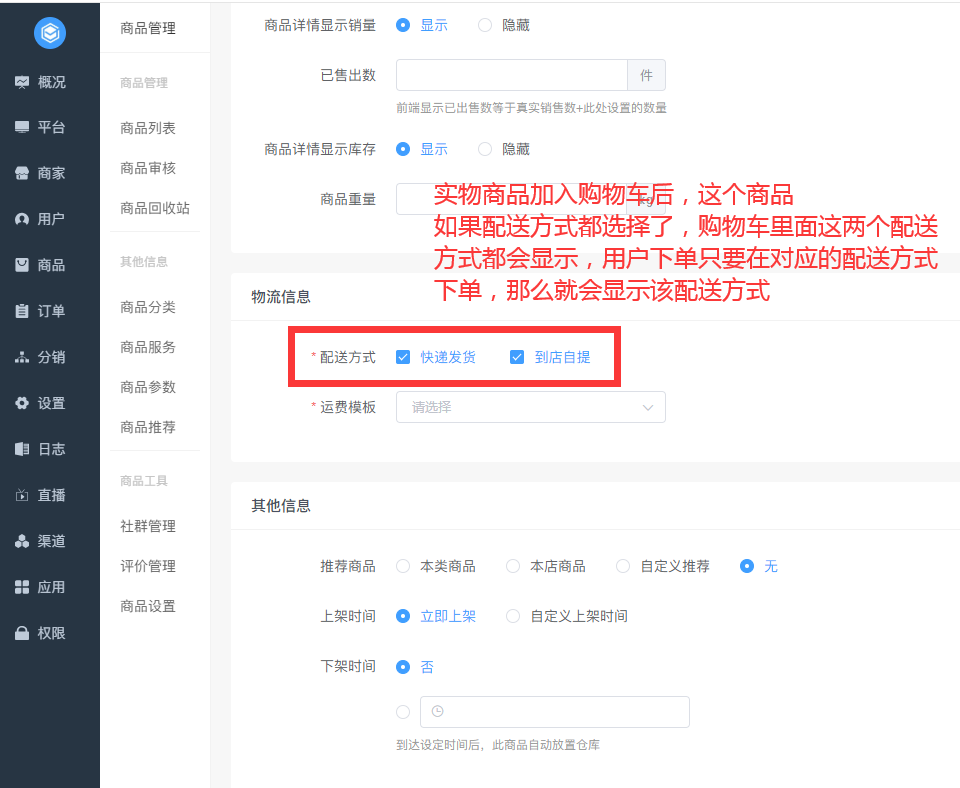Viewport: 960px width, 788px height.
Task: Open 社群管理 in the submenu
Action: pos(148,526)
